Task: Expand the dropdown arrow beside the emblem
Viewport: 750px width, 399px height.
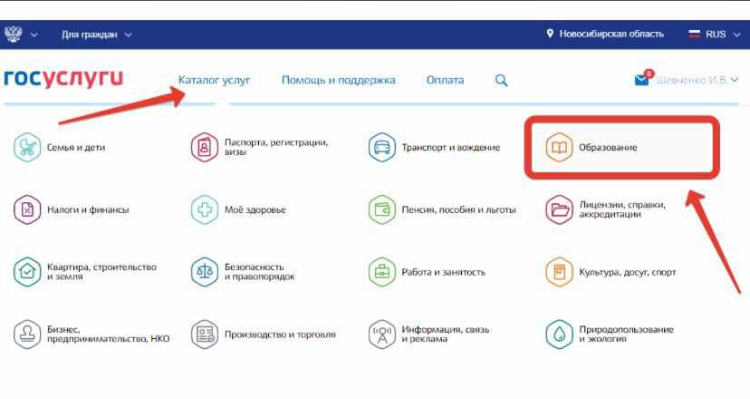Action: click(x=34, y=34)
